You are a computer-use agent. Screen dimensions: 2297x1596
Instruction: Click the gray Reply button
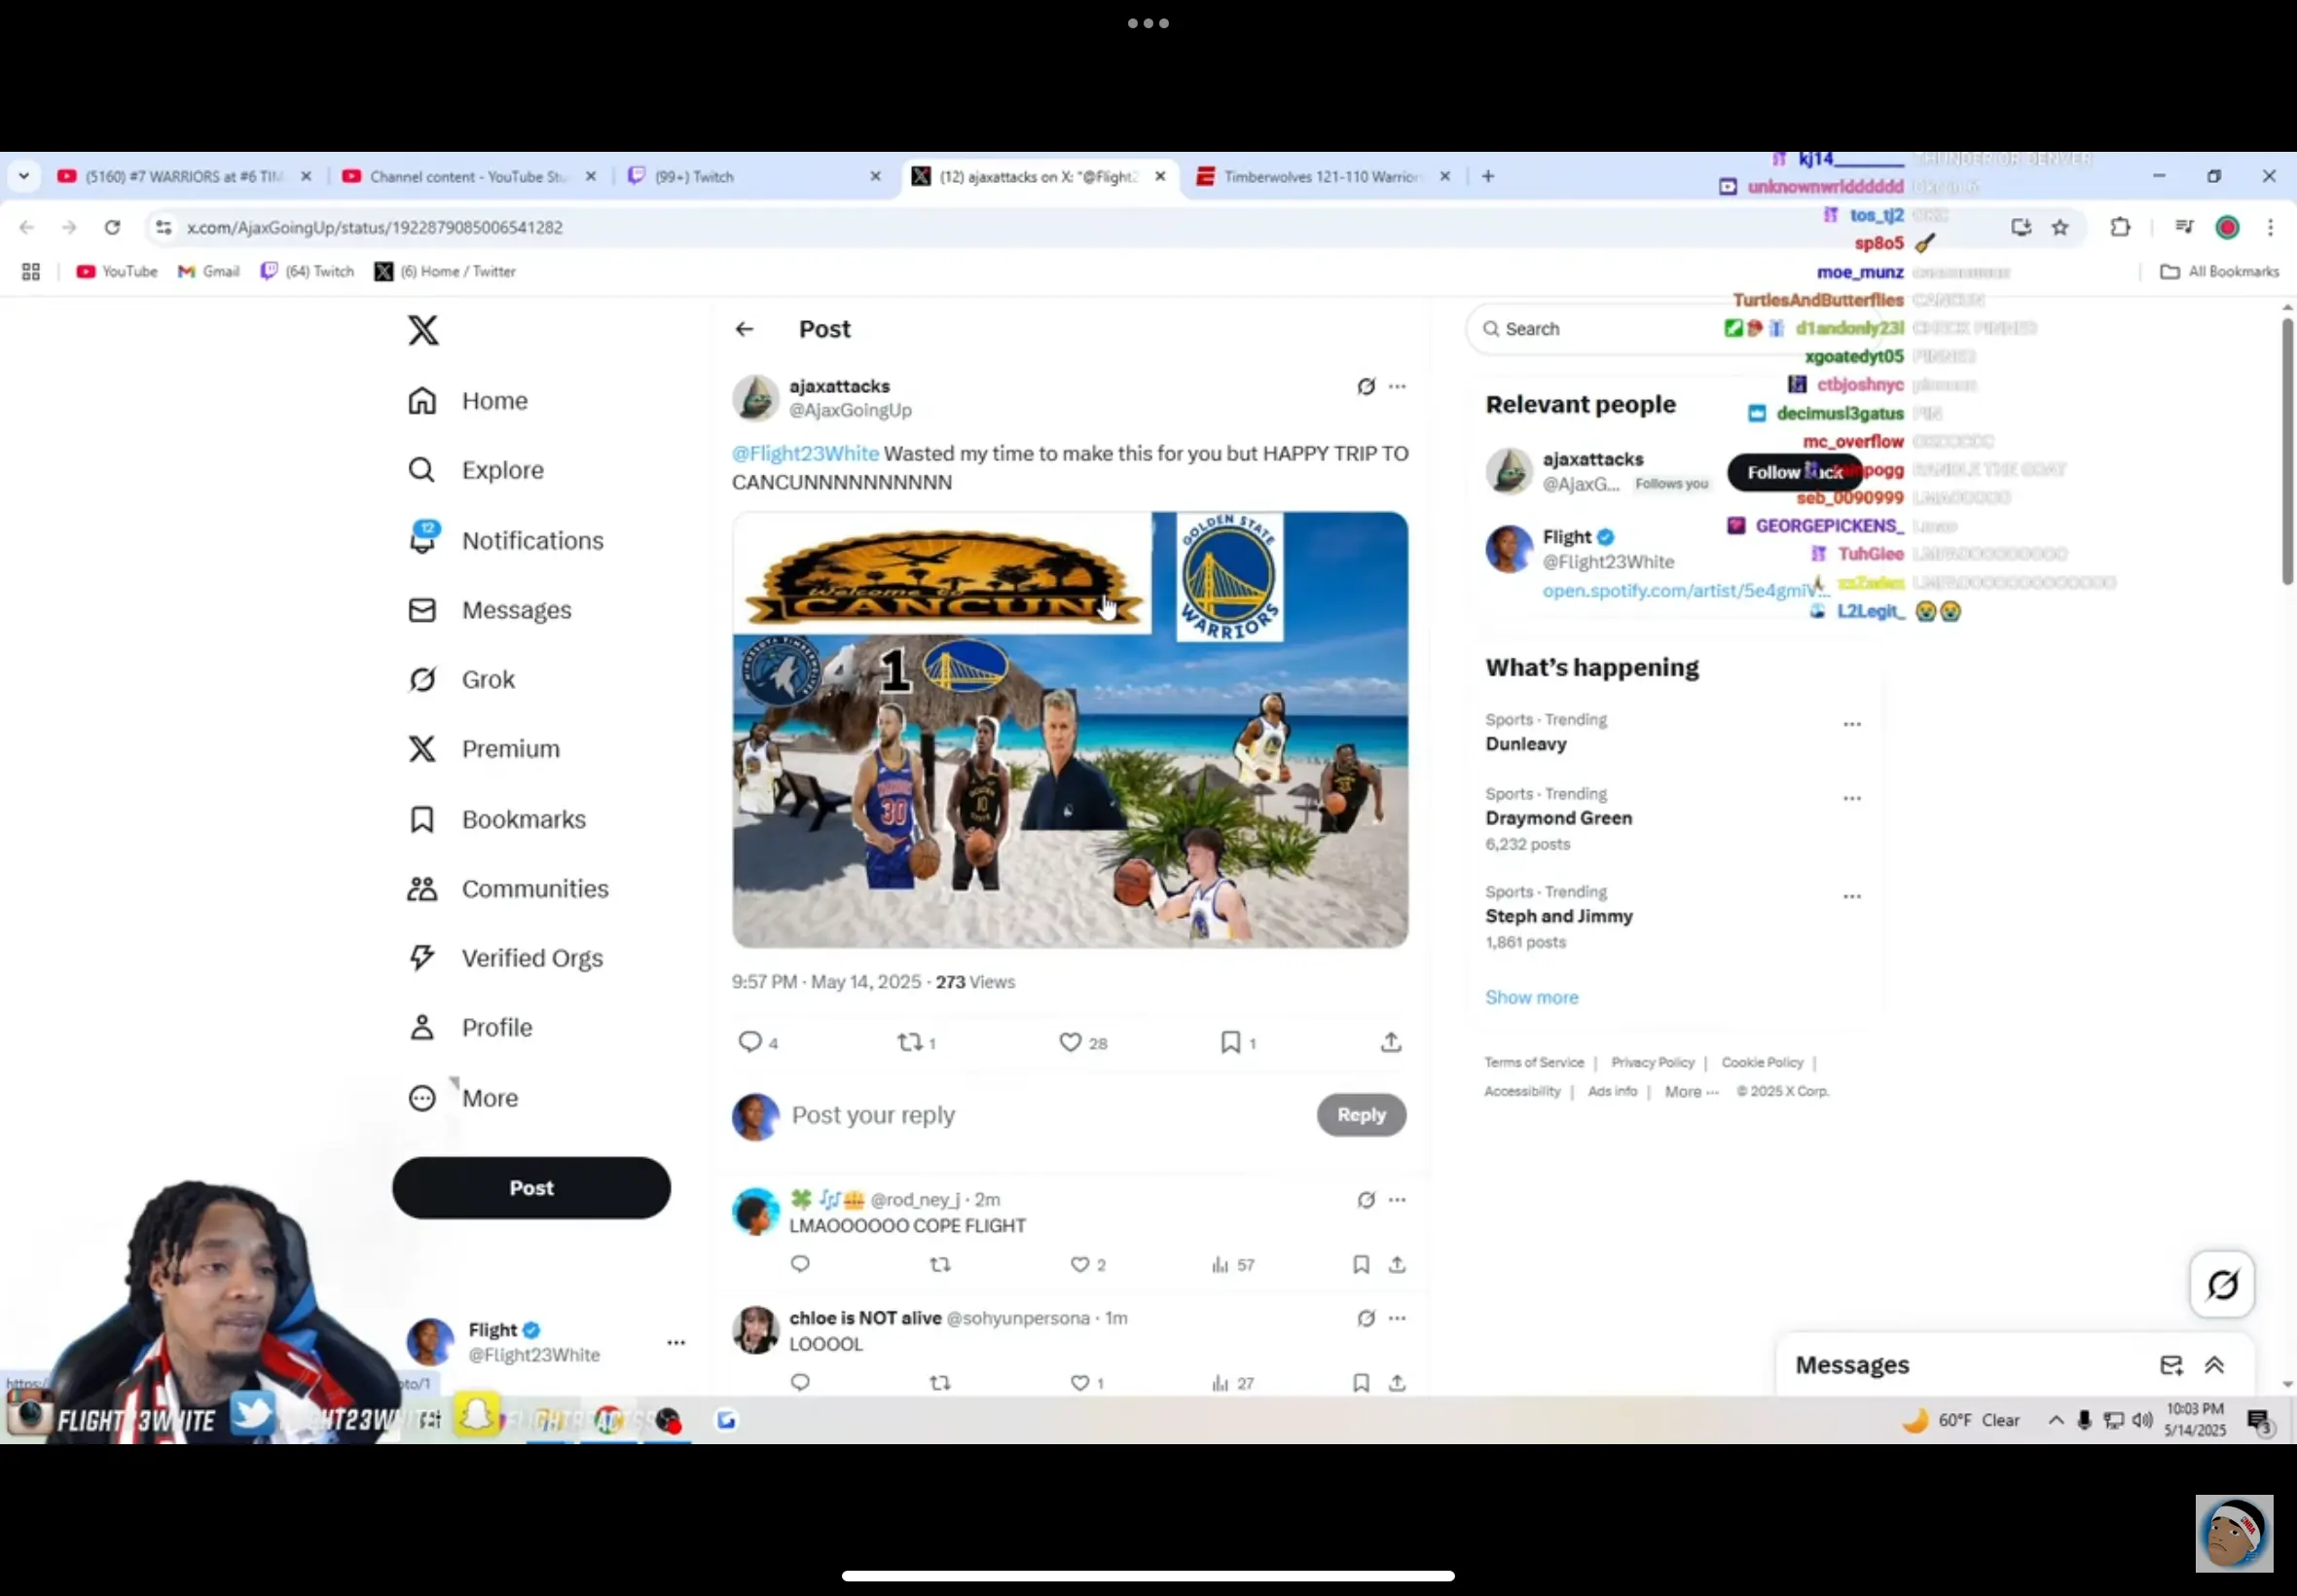tap(1361, 1115)
